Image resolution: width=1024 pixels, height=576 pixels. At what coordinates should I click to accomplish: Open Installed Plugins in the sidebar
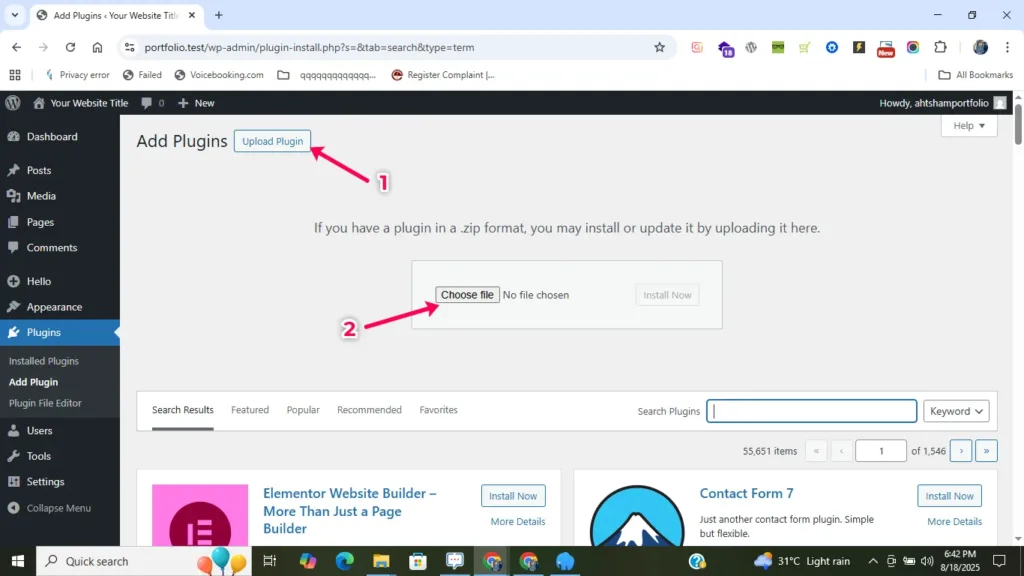pos(44,361)
